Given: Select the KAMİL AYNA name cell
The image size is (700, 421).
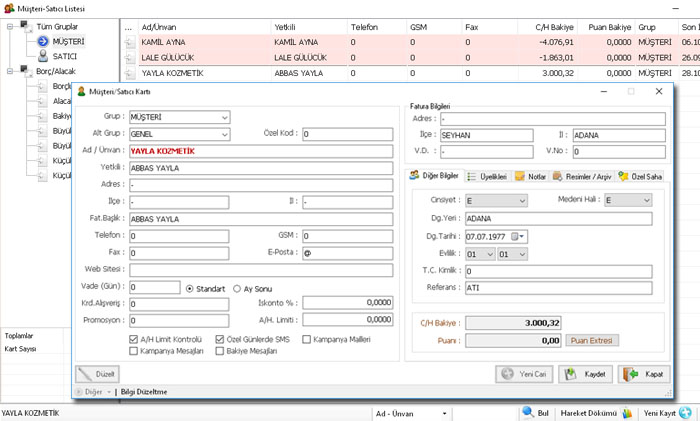Looking at the screenshot, I should [x=204, y=42].
